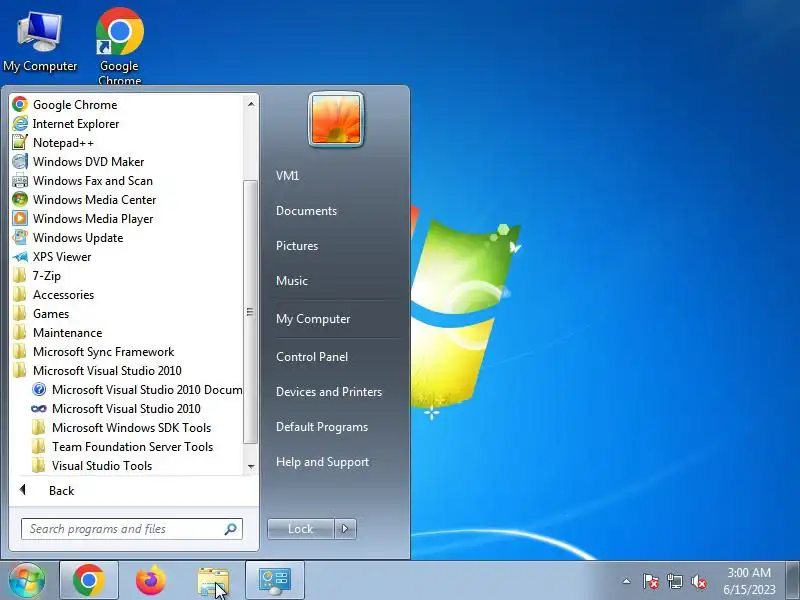Image resolution: width=800 pixels, height=600 pixels.
Task: Click the Action Center flag tray icon
Action: click(x=651, y=581)
